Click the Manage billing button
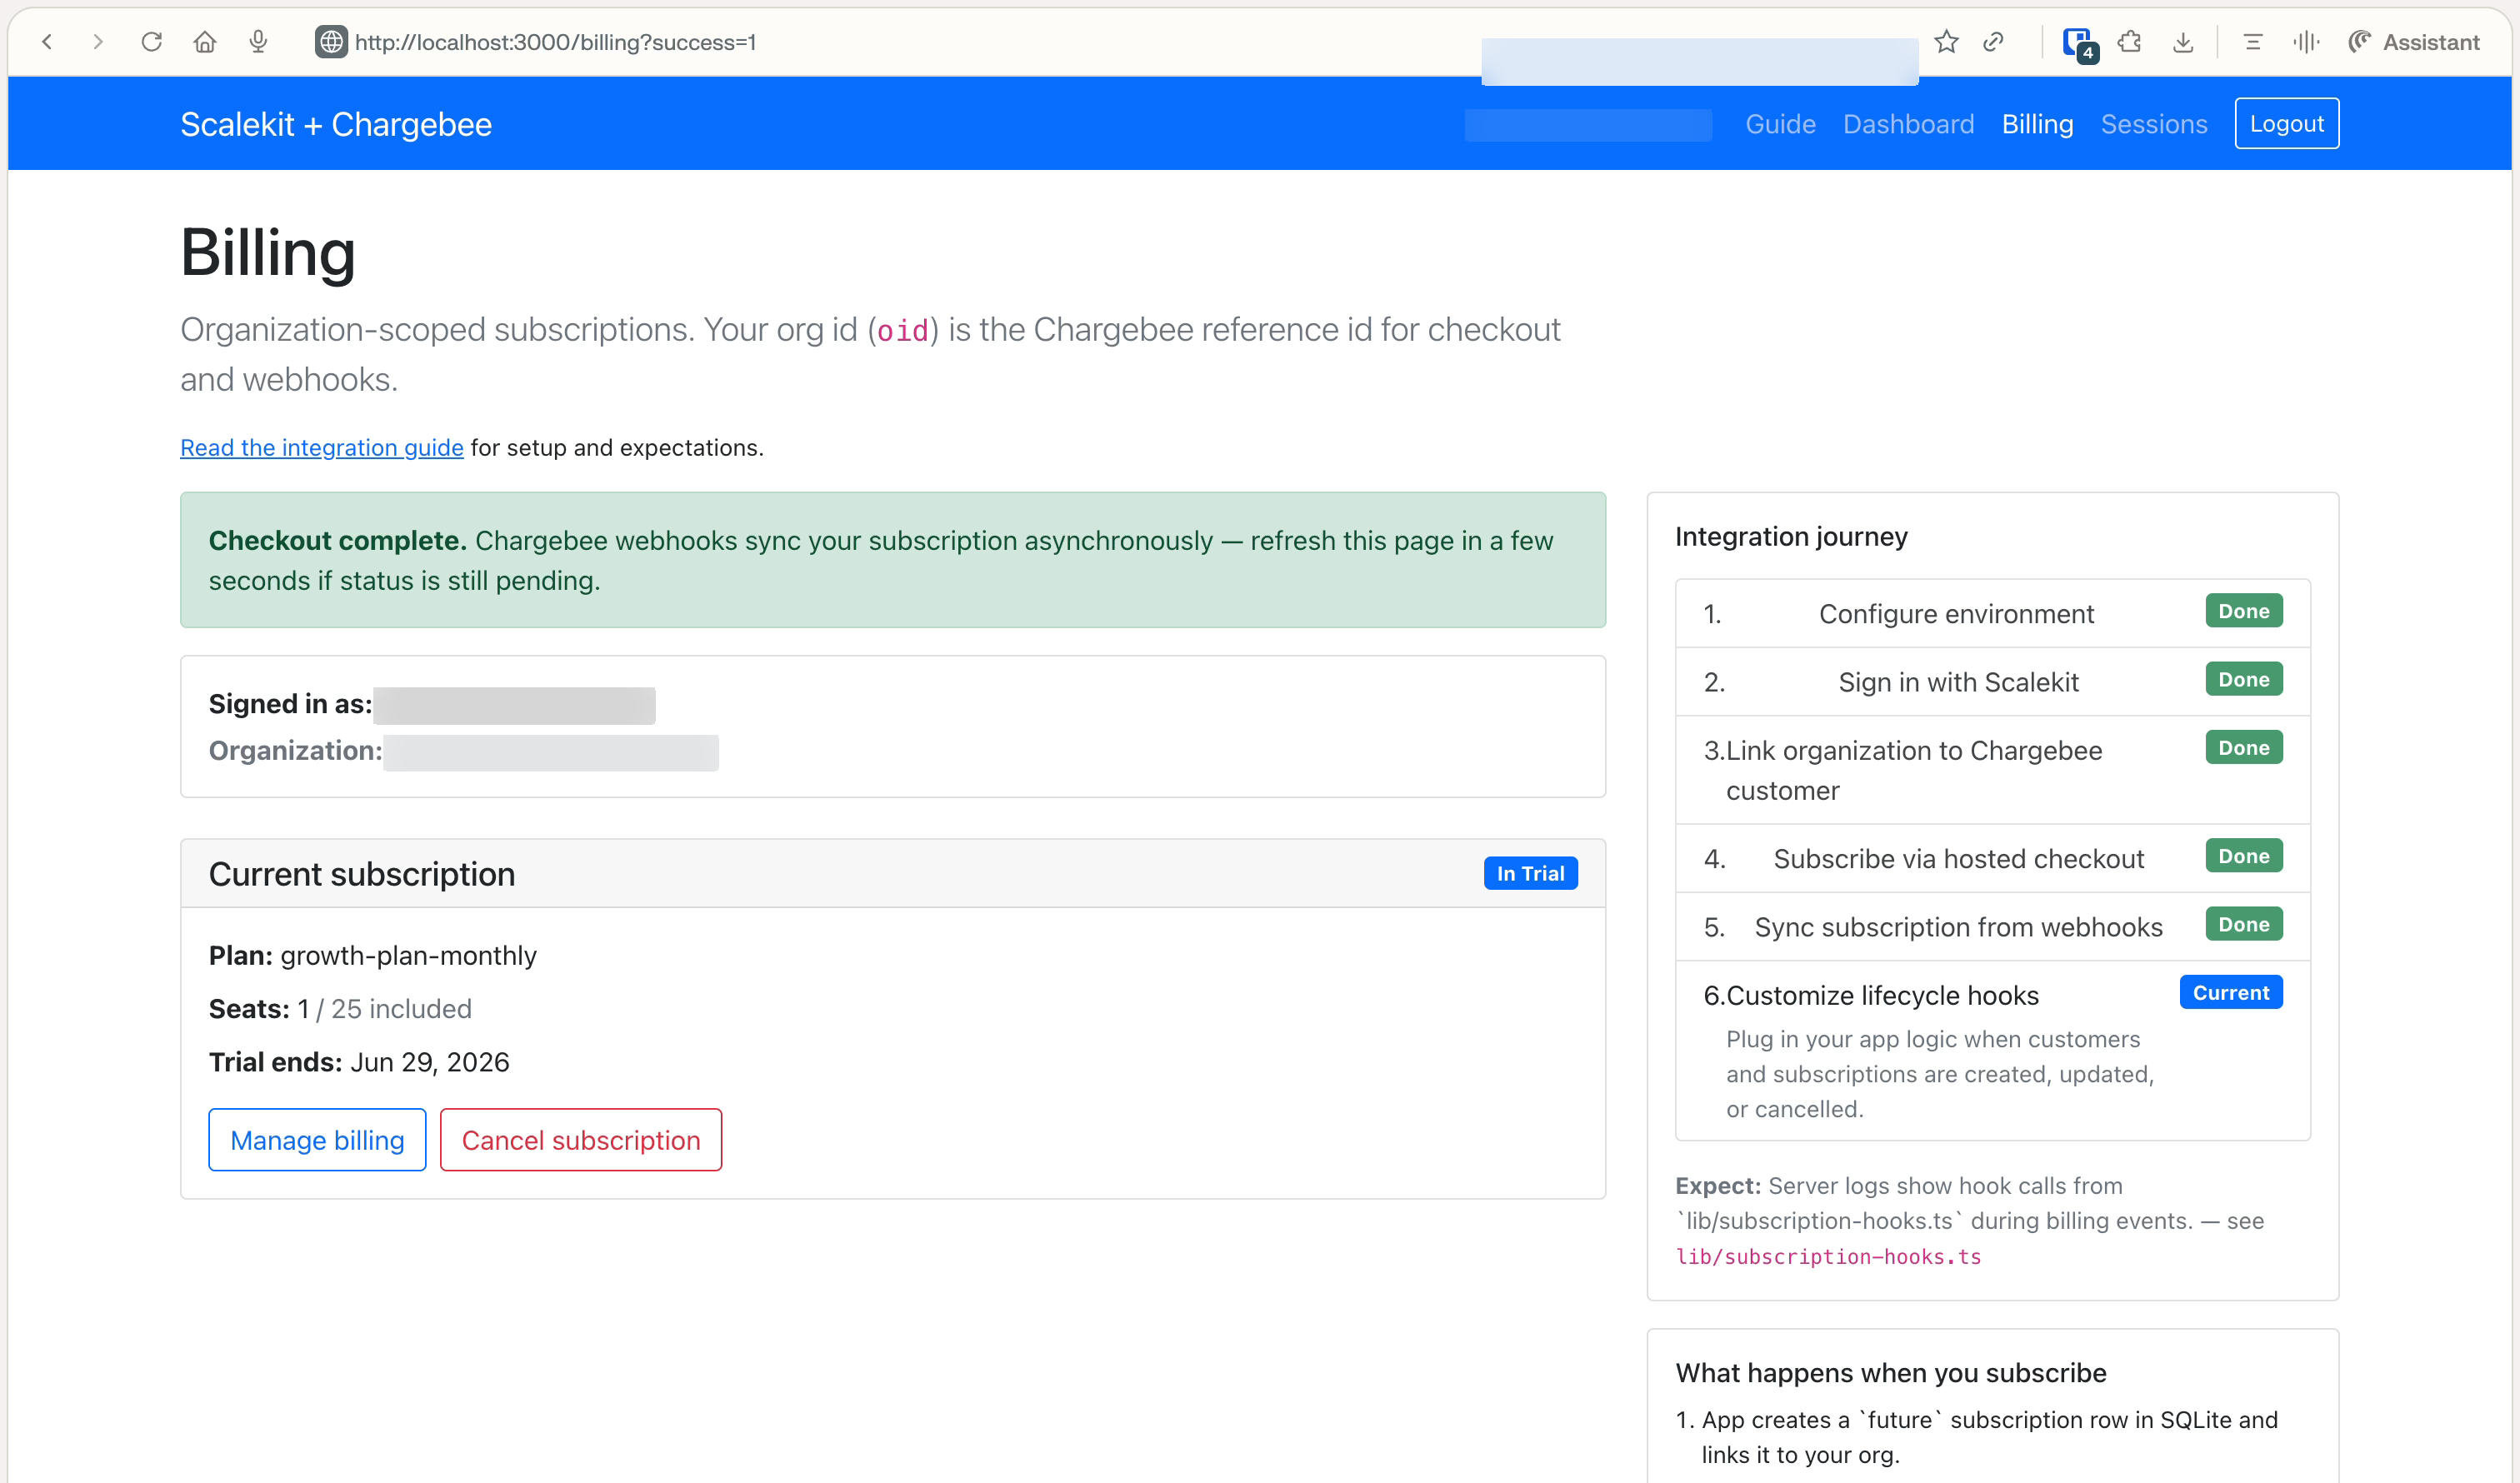This screenshot has width=2520, height=1483. coord(317,1140)
